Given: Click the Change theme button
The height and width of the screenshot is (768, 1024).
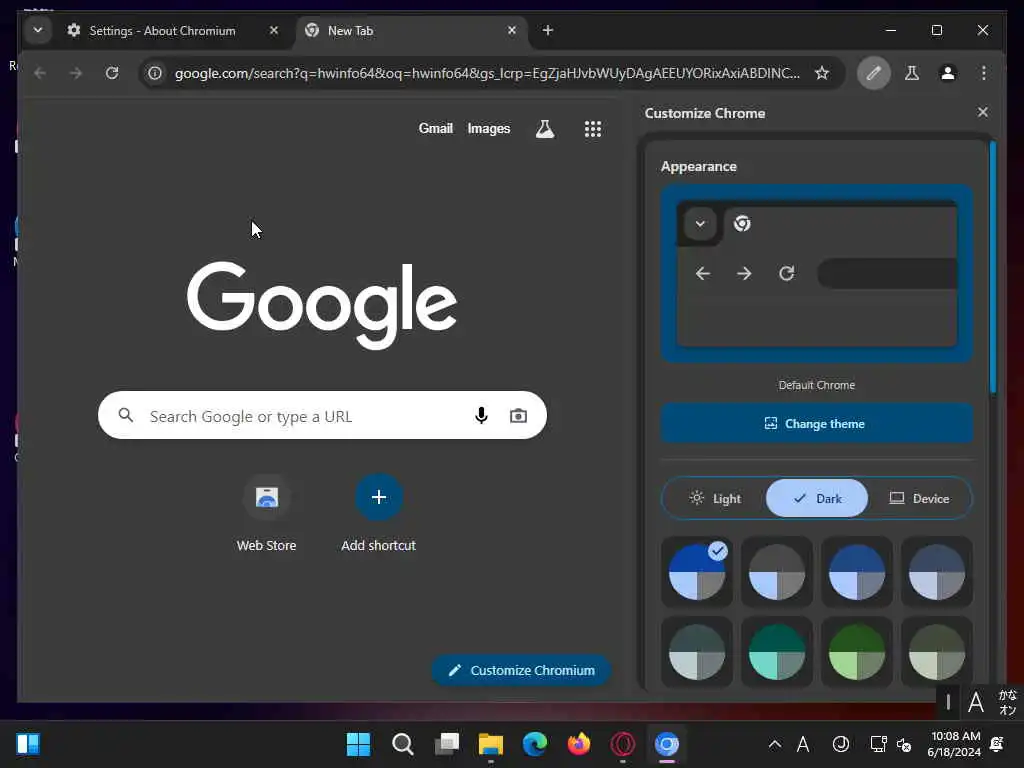Looking at the screenshot, I should [816, 424].
